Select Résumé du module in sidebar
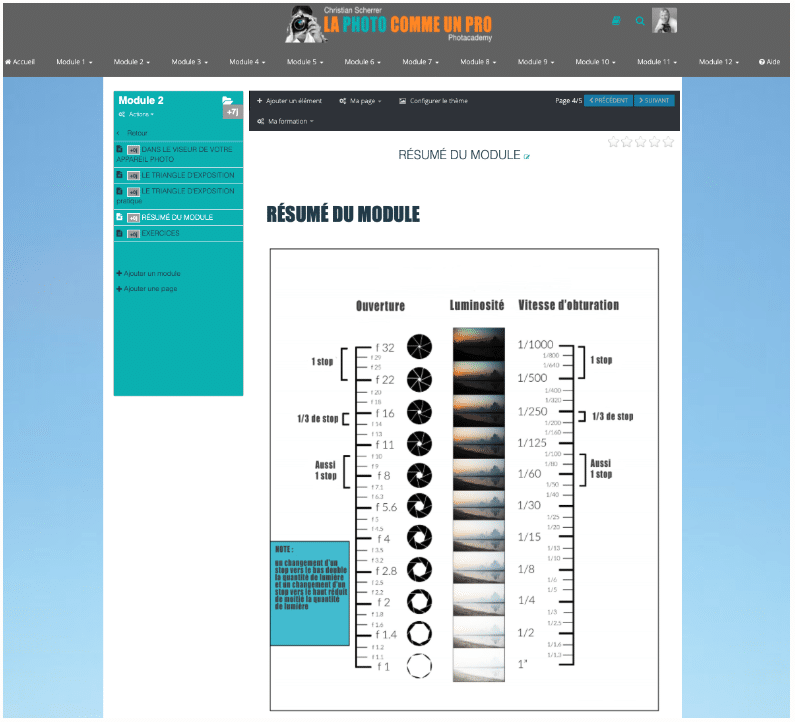The width and height of the screenshot is (795, 722). click(x=178, y=218)
